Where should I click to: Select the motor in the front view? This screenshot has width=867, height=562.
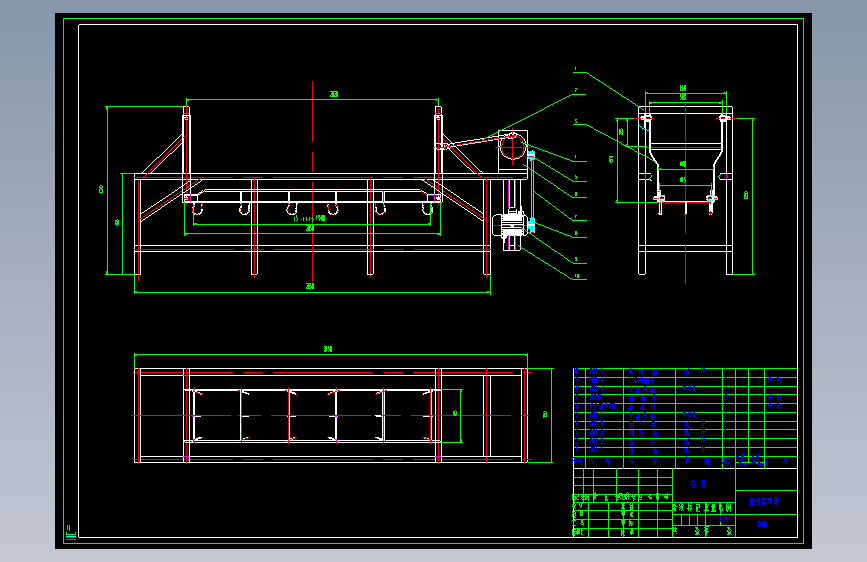(509, 225)
